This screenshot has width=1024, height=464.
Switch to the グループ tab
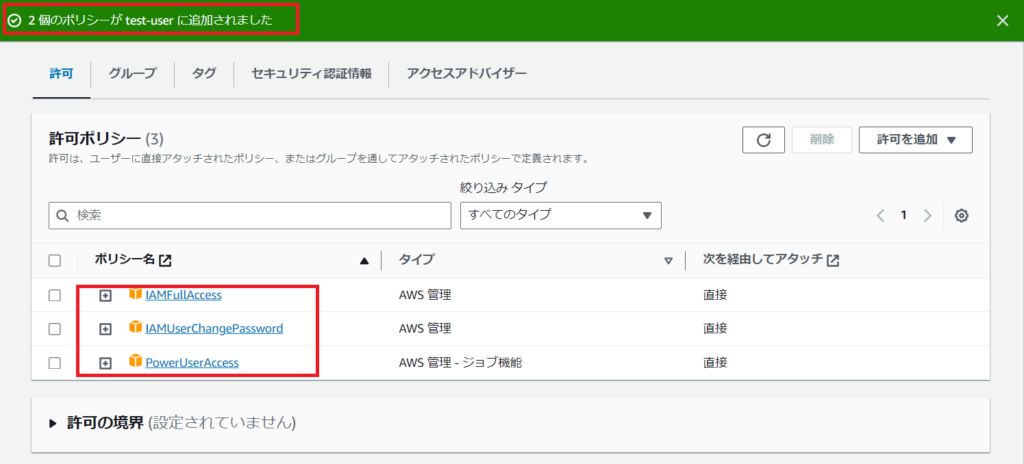(x=132, y=74)
